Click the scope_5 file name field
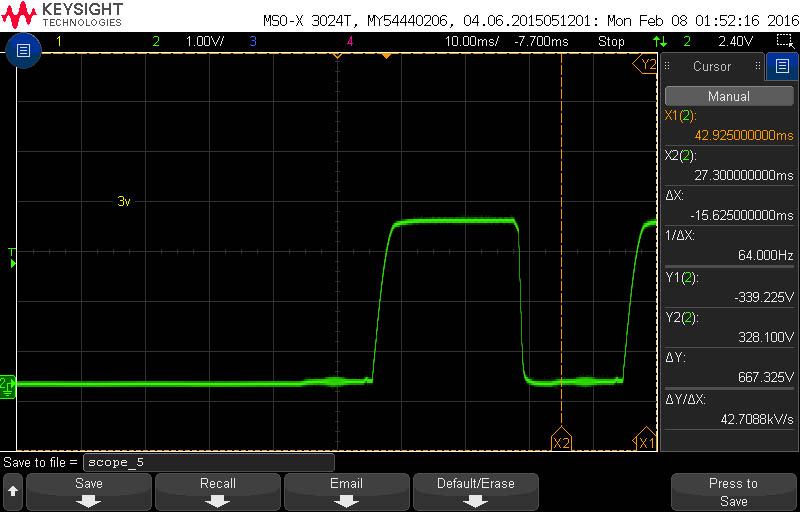Image resolution: width=800 pixels, height=512 pixels. coord(209,463)
